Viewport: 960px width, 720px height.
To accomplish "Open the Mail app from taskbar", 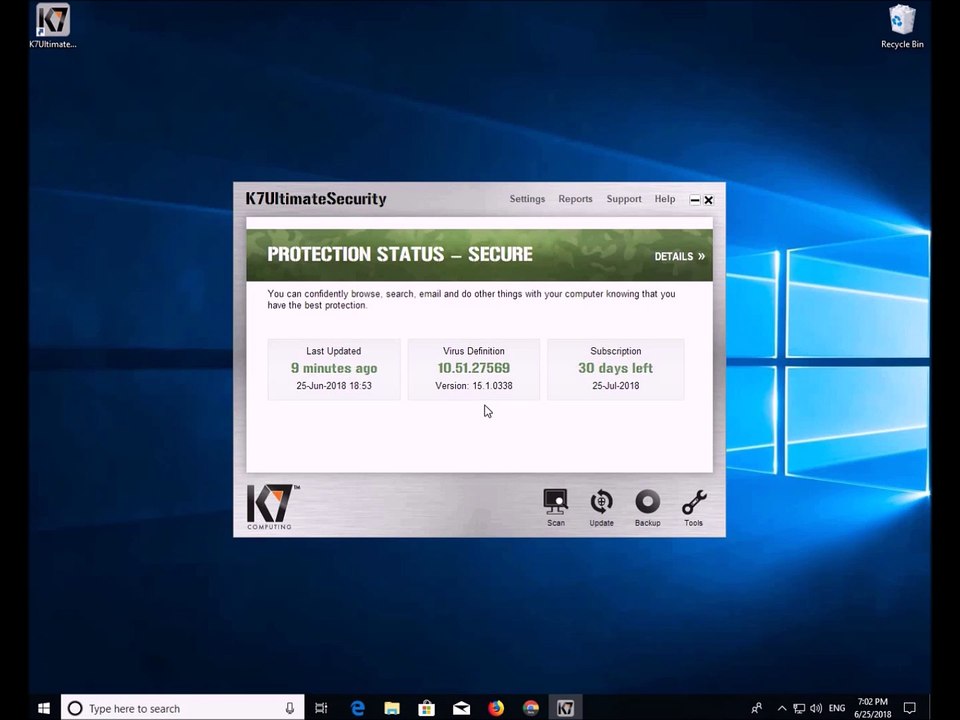I will (x=461, y=708).
